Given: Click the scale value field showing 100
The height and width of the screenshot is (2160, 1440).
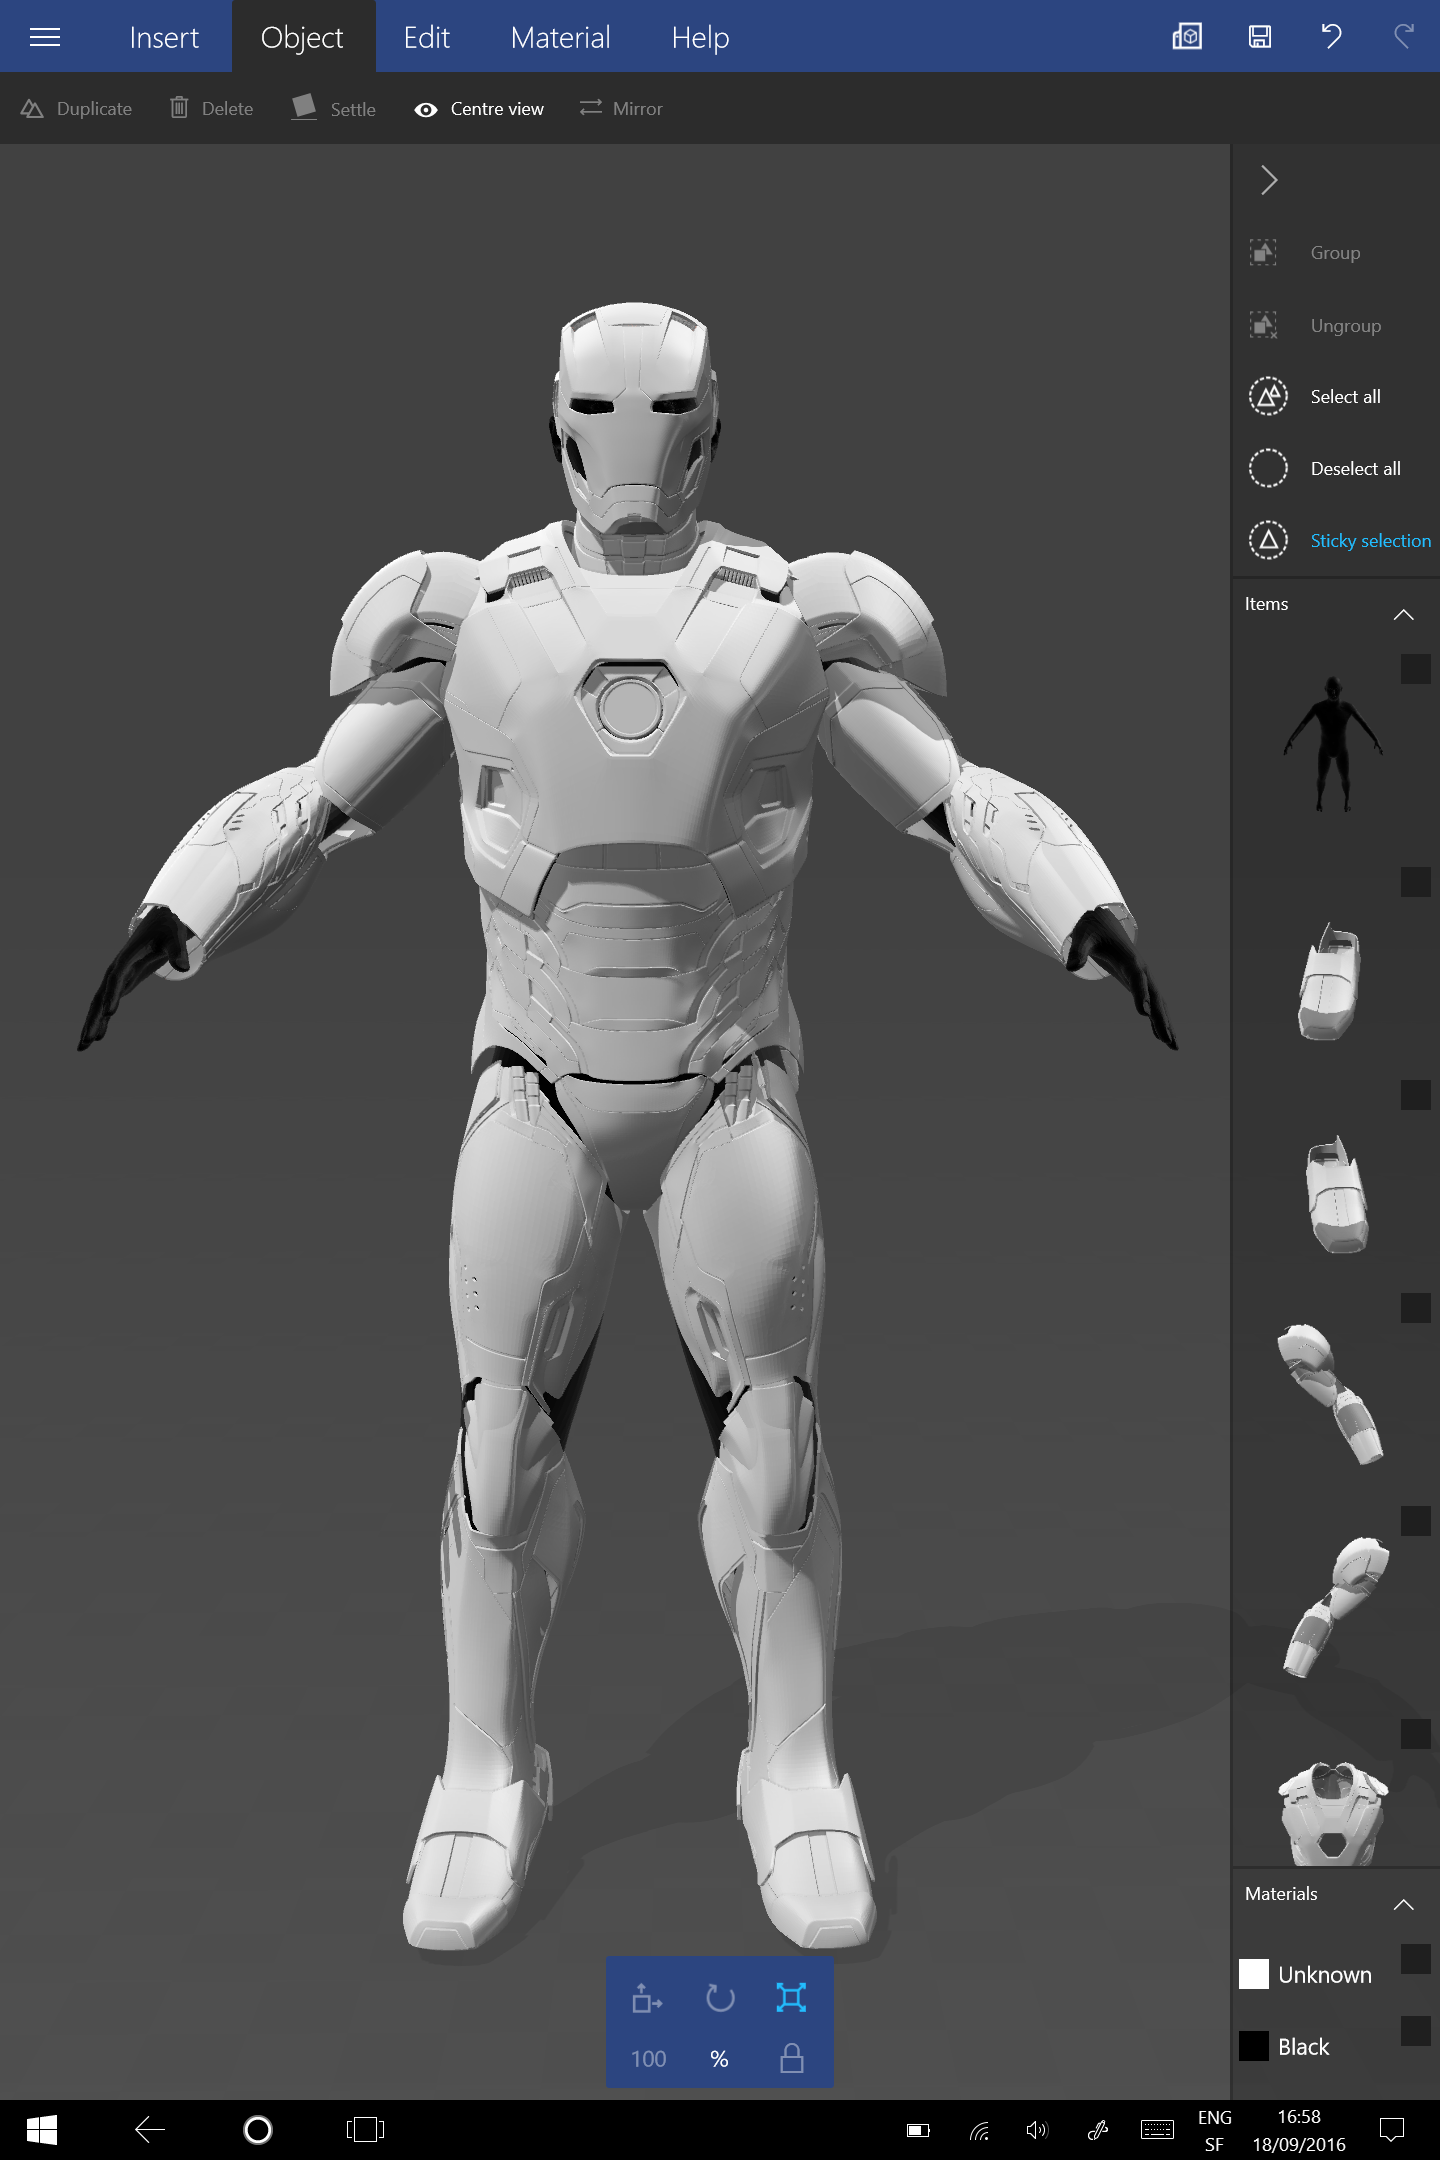Looking at the screenshot, I should click(x=648, y=2059).
